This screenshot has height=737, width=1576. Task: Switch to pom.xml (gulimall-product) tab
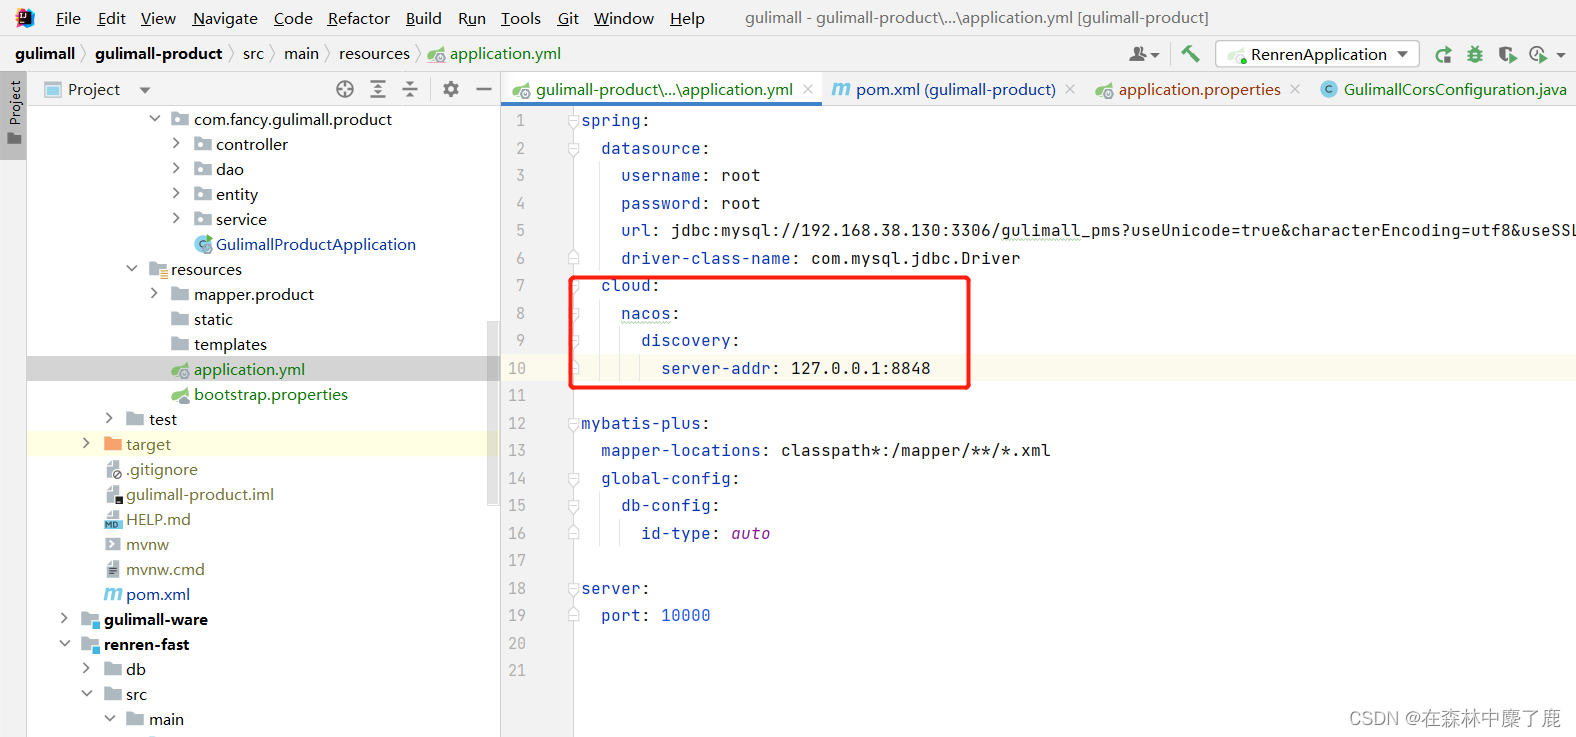[x=955, y=89]
